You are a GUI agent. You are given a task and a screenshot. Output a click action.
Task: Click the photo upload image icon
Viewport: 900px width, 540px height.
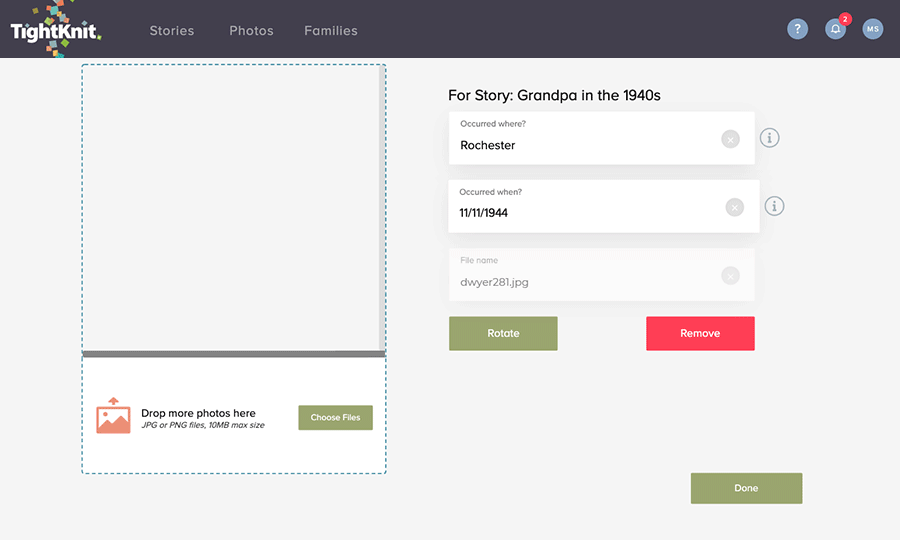pos(113,415)
